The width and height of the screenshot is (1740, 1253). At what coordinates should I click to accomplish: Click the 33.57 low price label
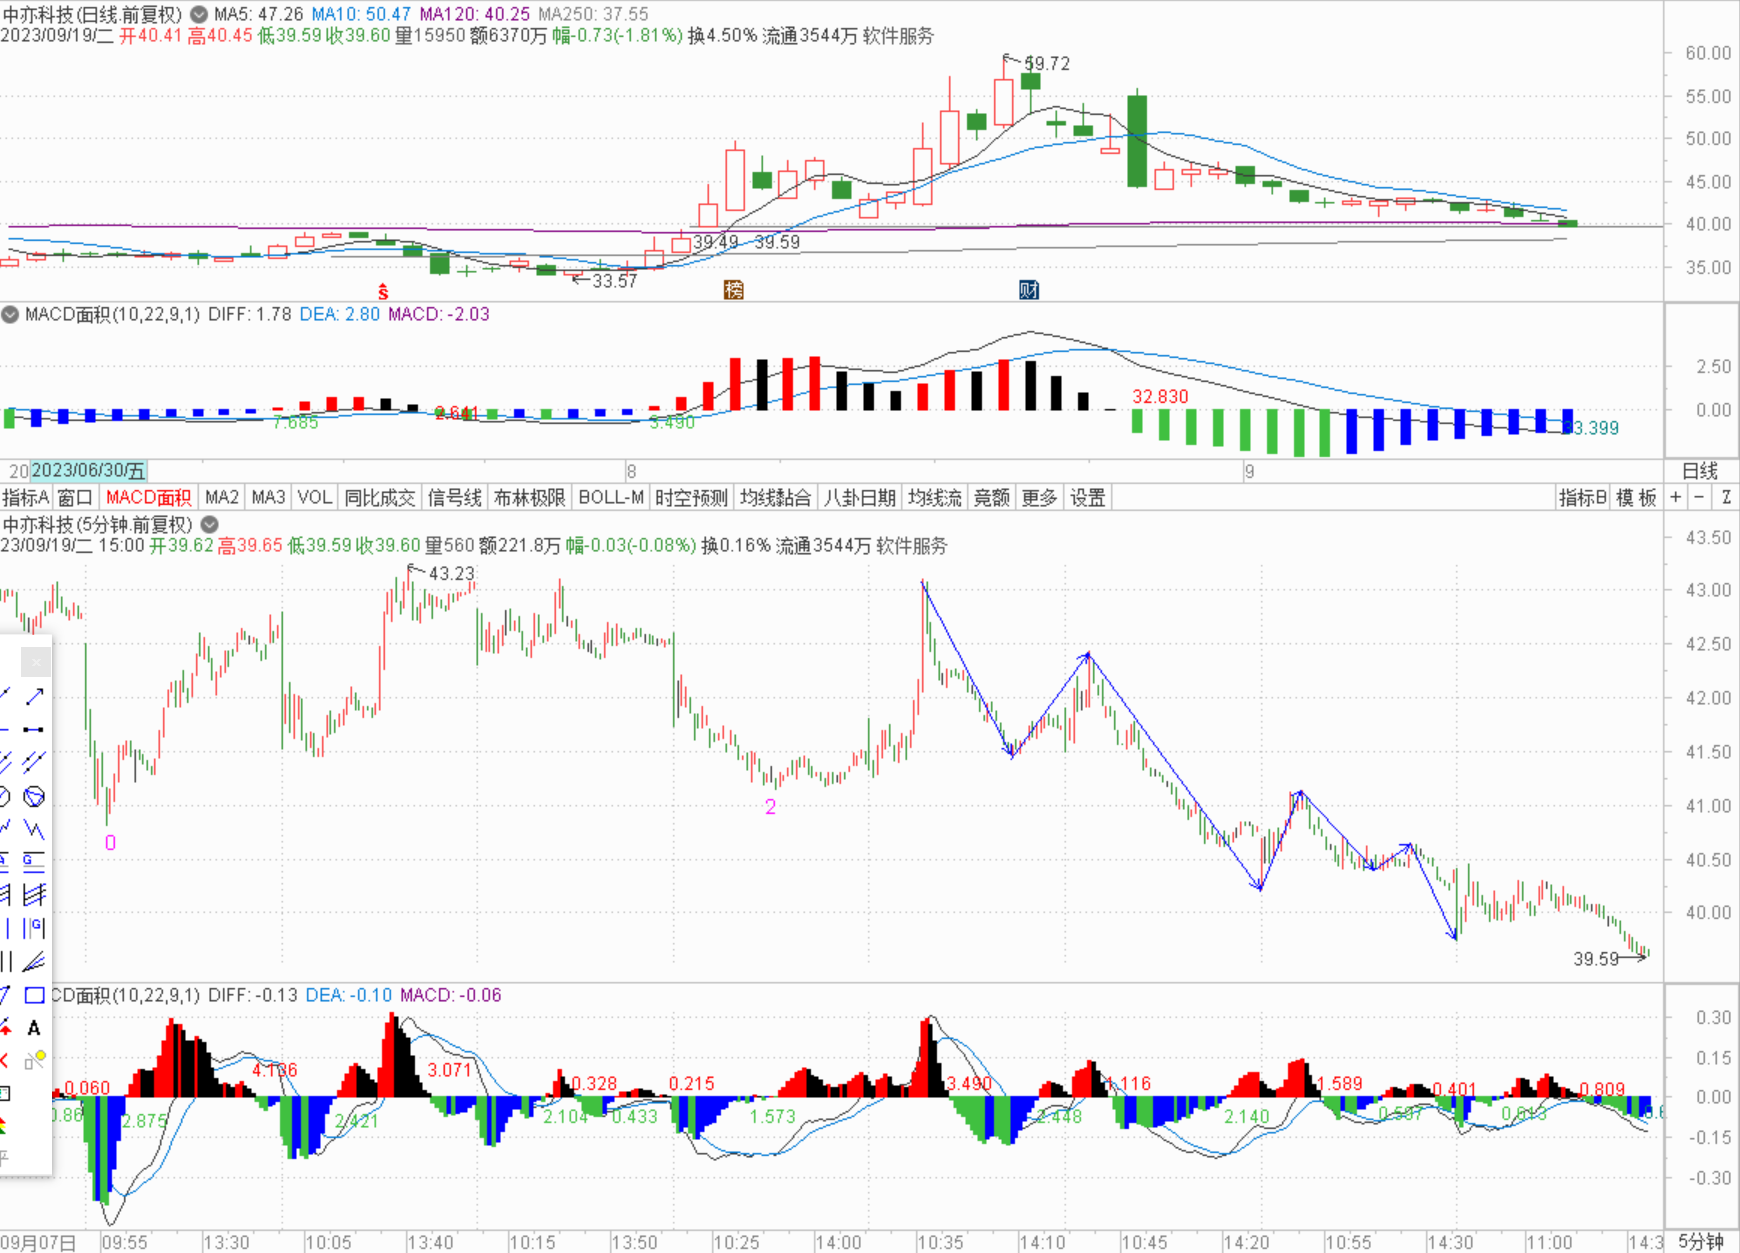pyautogui.click(x=614, y=281)
